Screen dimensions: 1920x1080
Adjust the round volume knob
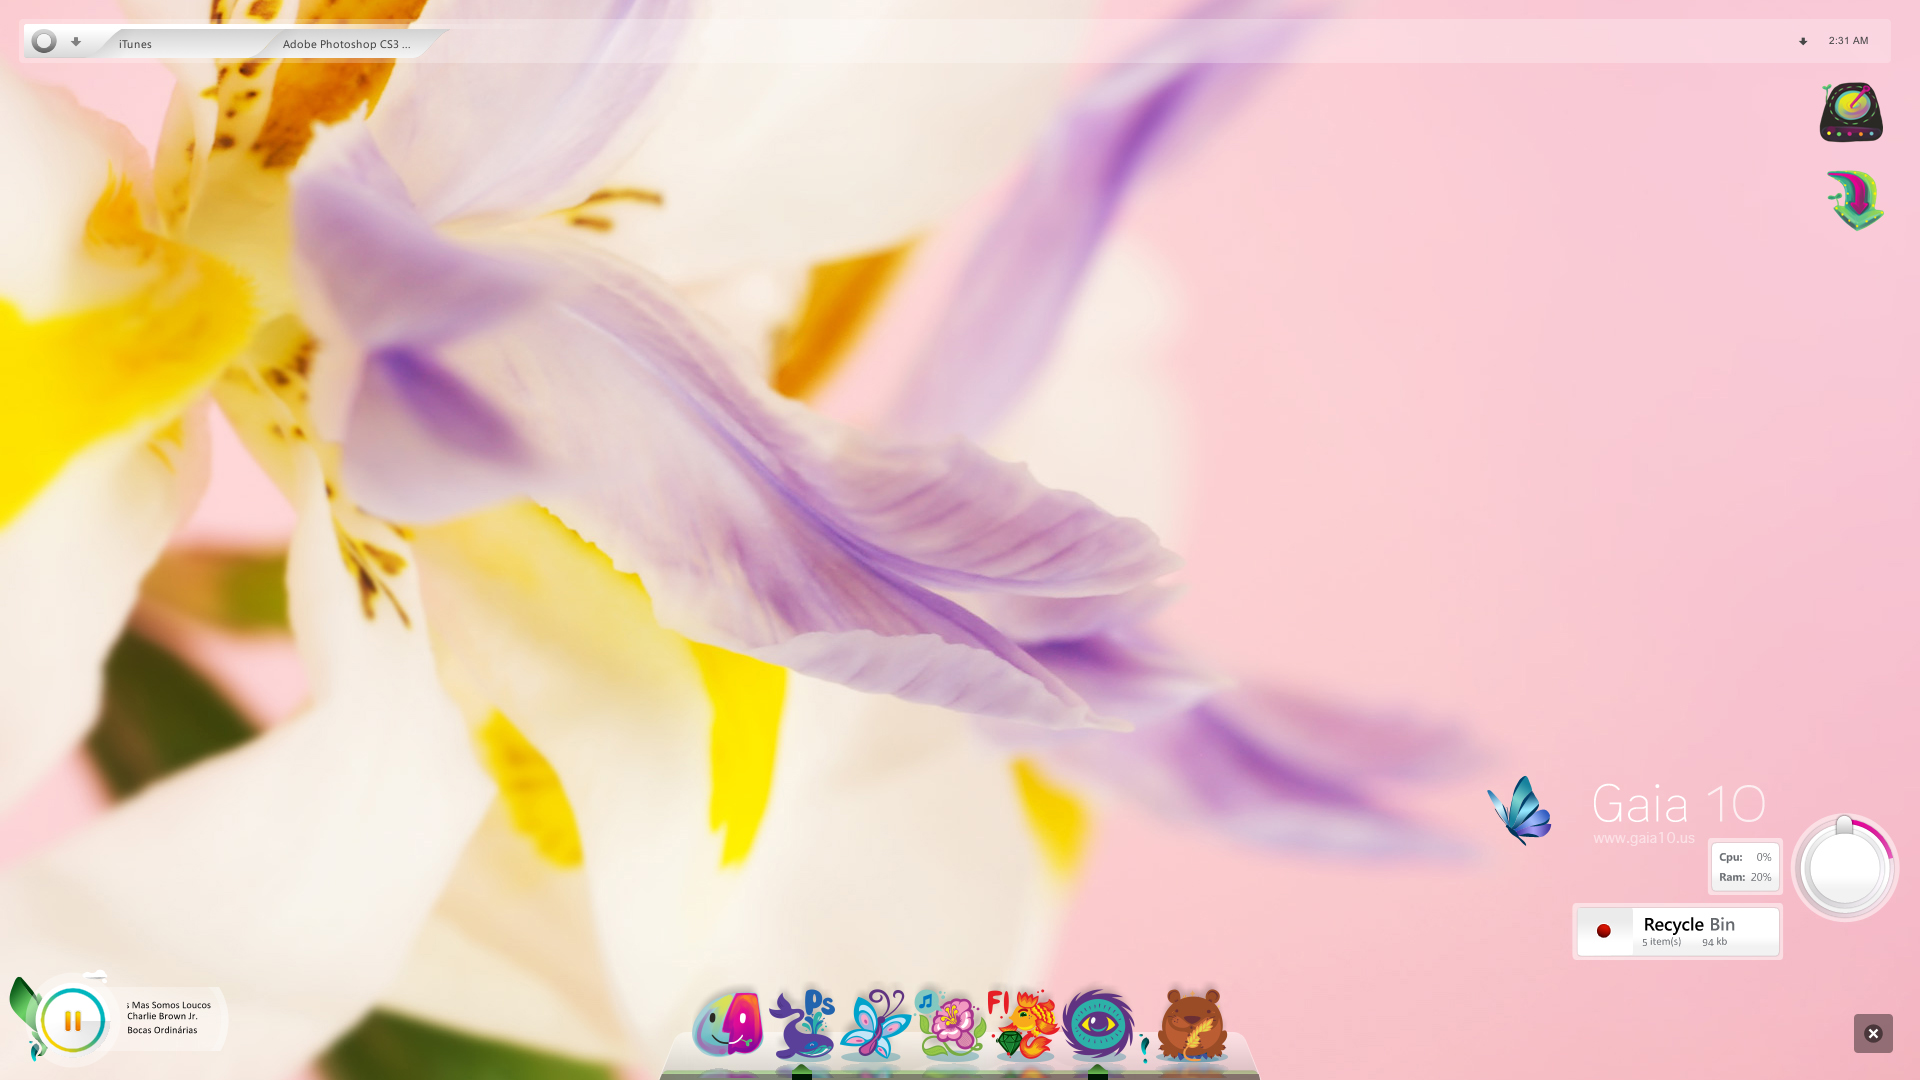[1845, 868]
